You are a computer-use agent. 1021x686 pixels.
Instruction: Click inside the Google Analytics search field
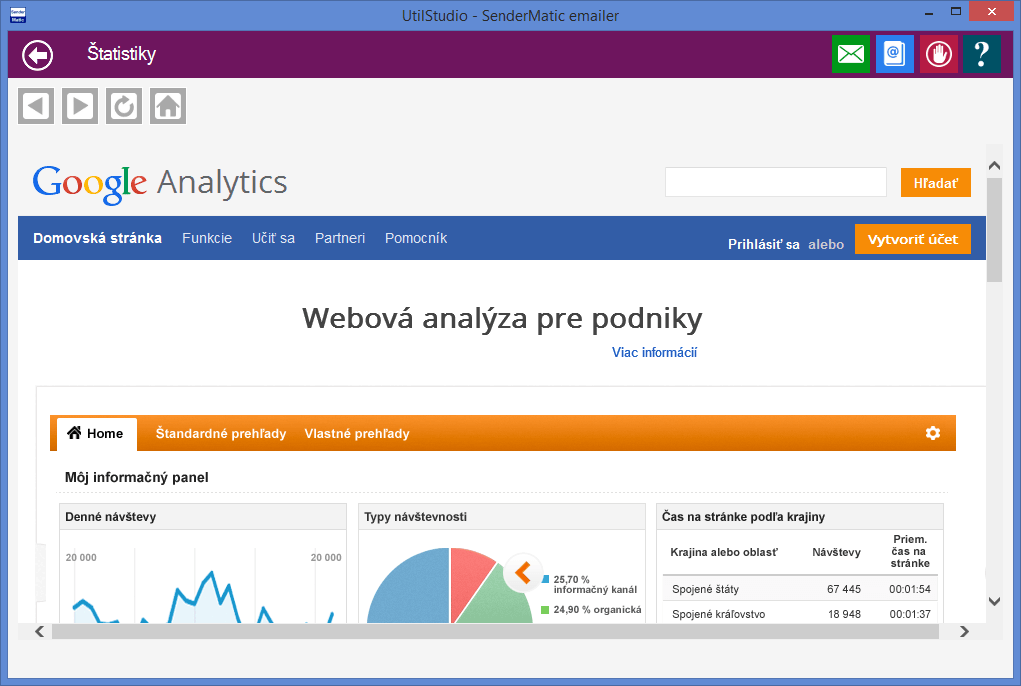776,182
